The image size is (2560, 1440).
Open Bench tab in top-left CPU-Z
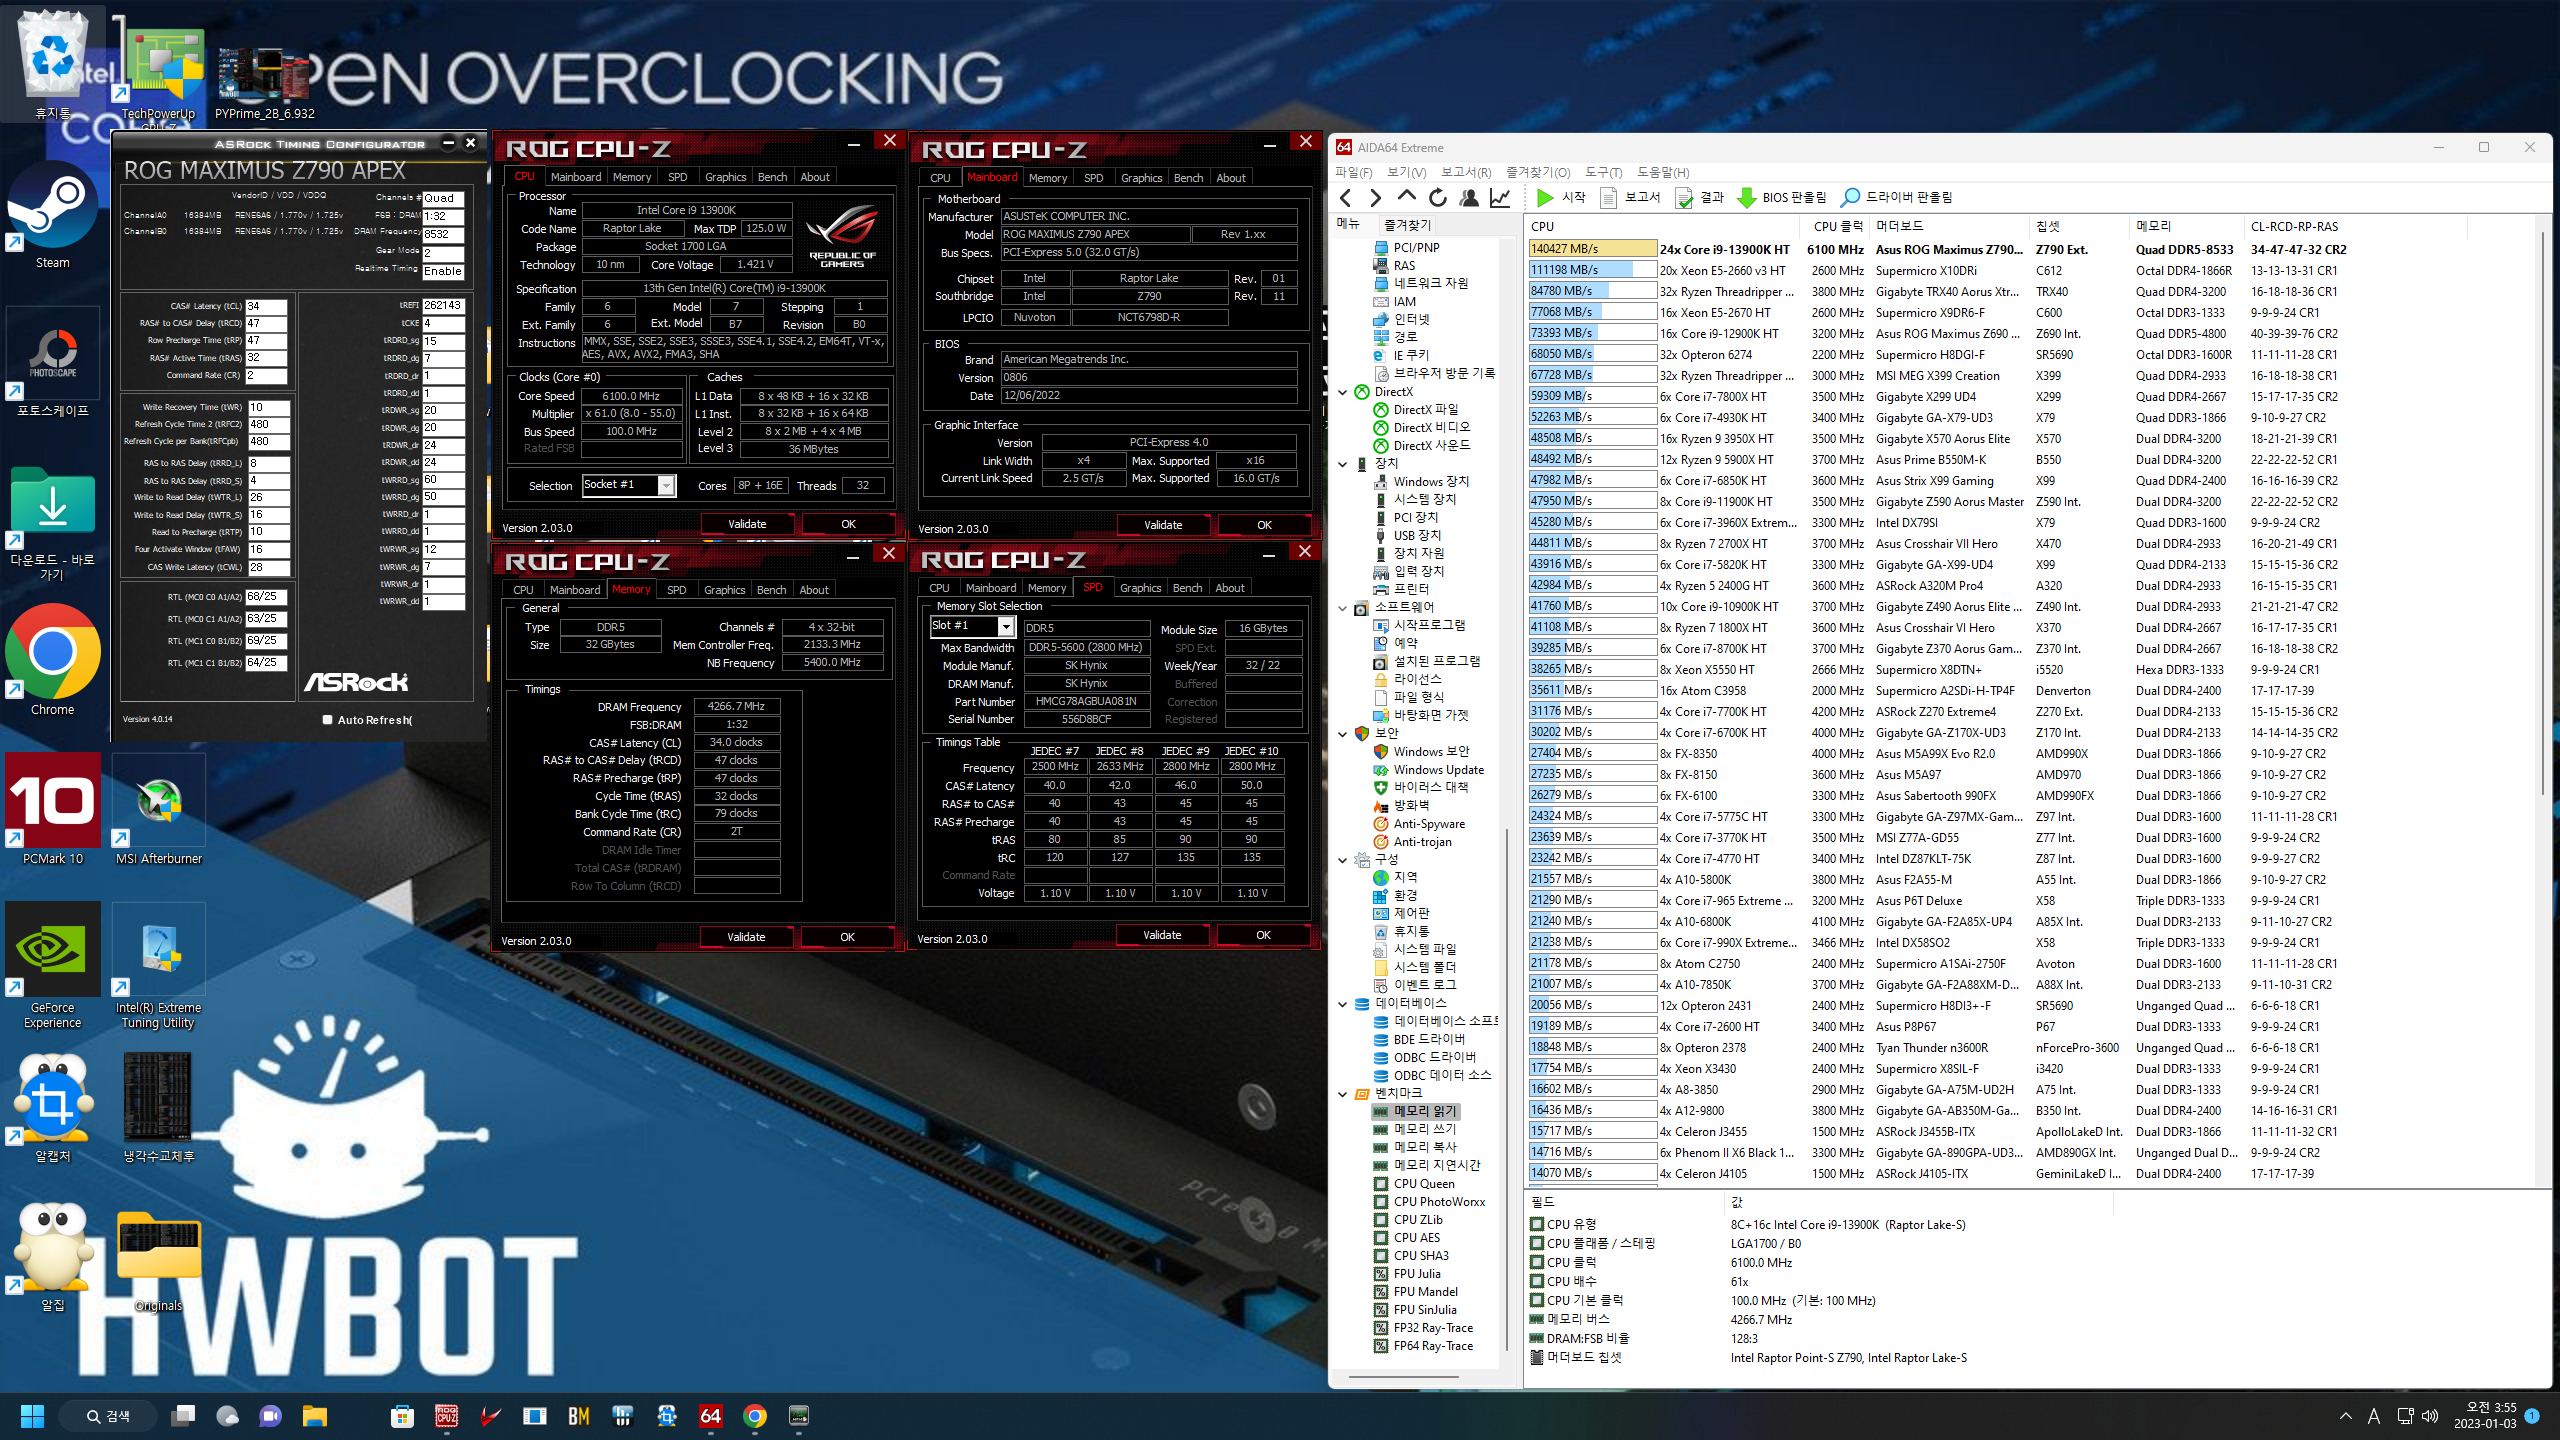pos(772,177)
